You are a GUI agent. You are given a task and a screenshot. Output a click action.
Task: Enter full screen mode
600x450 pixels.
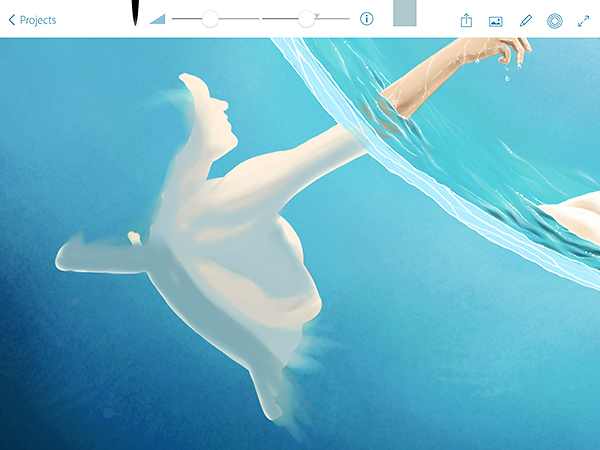584,21
